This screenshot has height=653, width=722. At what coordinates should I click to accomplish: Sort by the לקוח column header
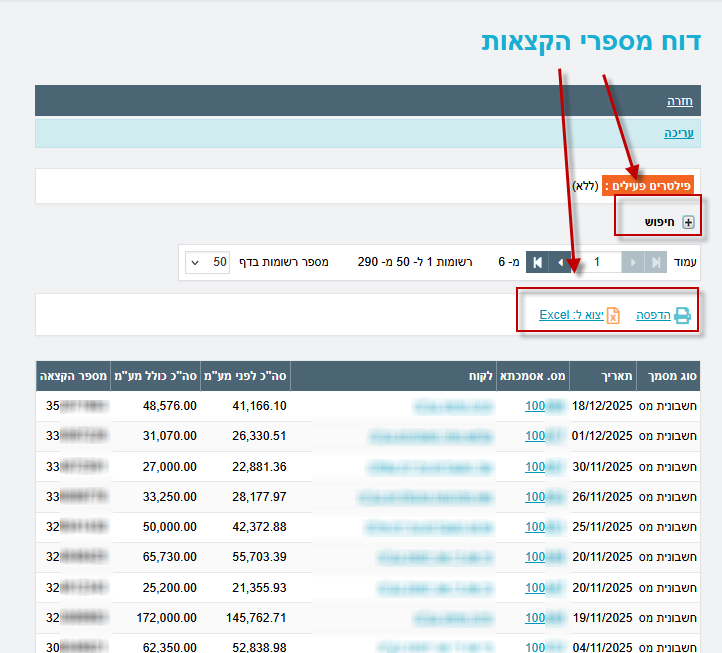478,376
